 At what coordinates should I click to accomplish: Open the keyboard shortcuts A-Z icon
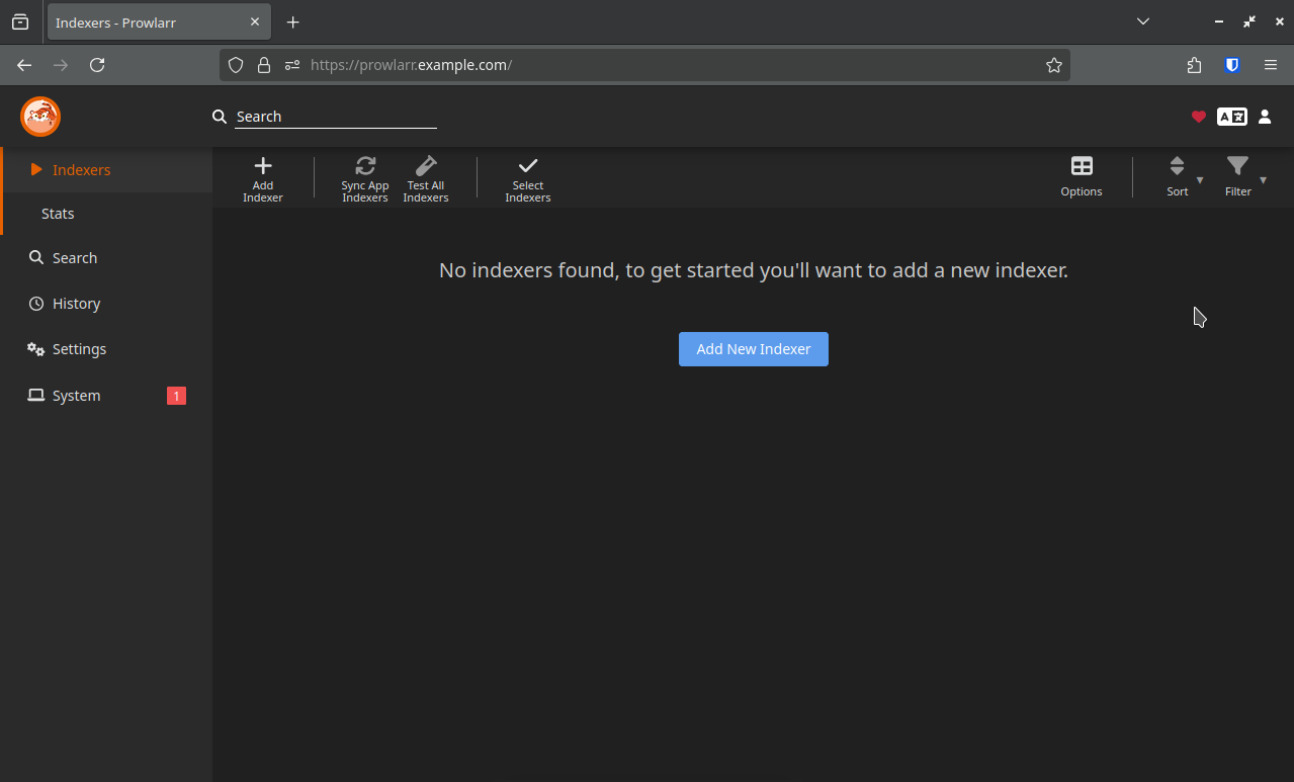pos(1232,117)
